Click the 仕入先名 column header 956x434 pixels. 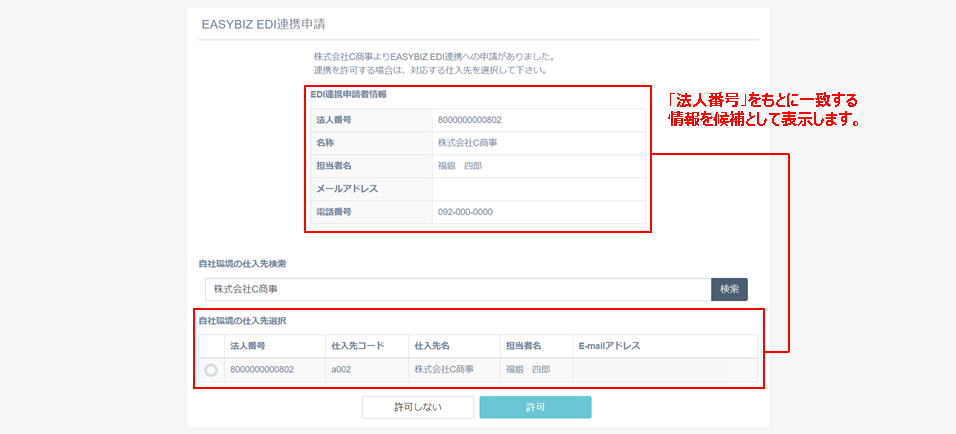(x=433, y=346)
